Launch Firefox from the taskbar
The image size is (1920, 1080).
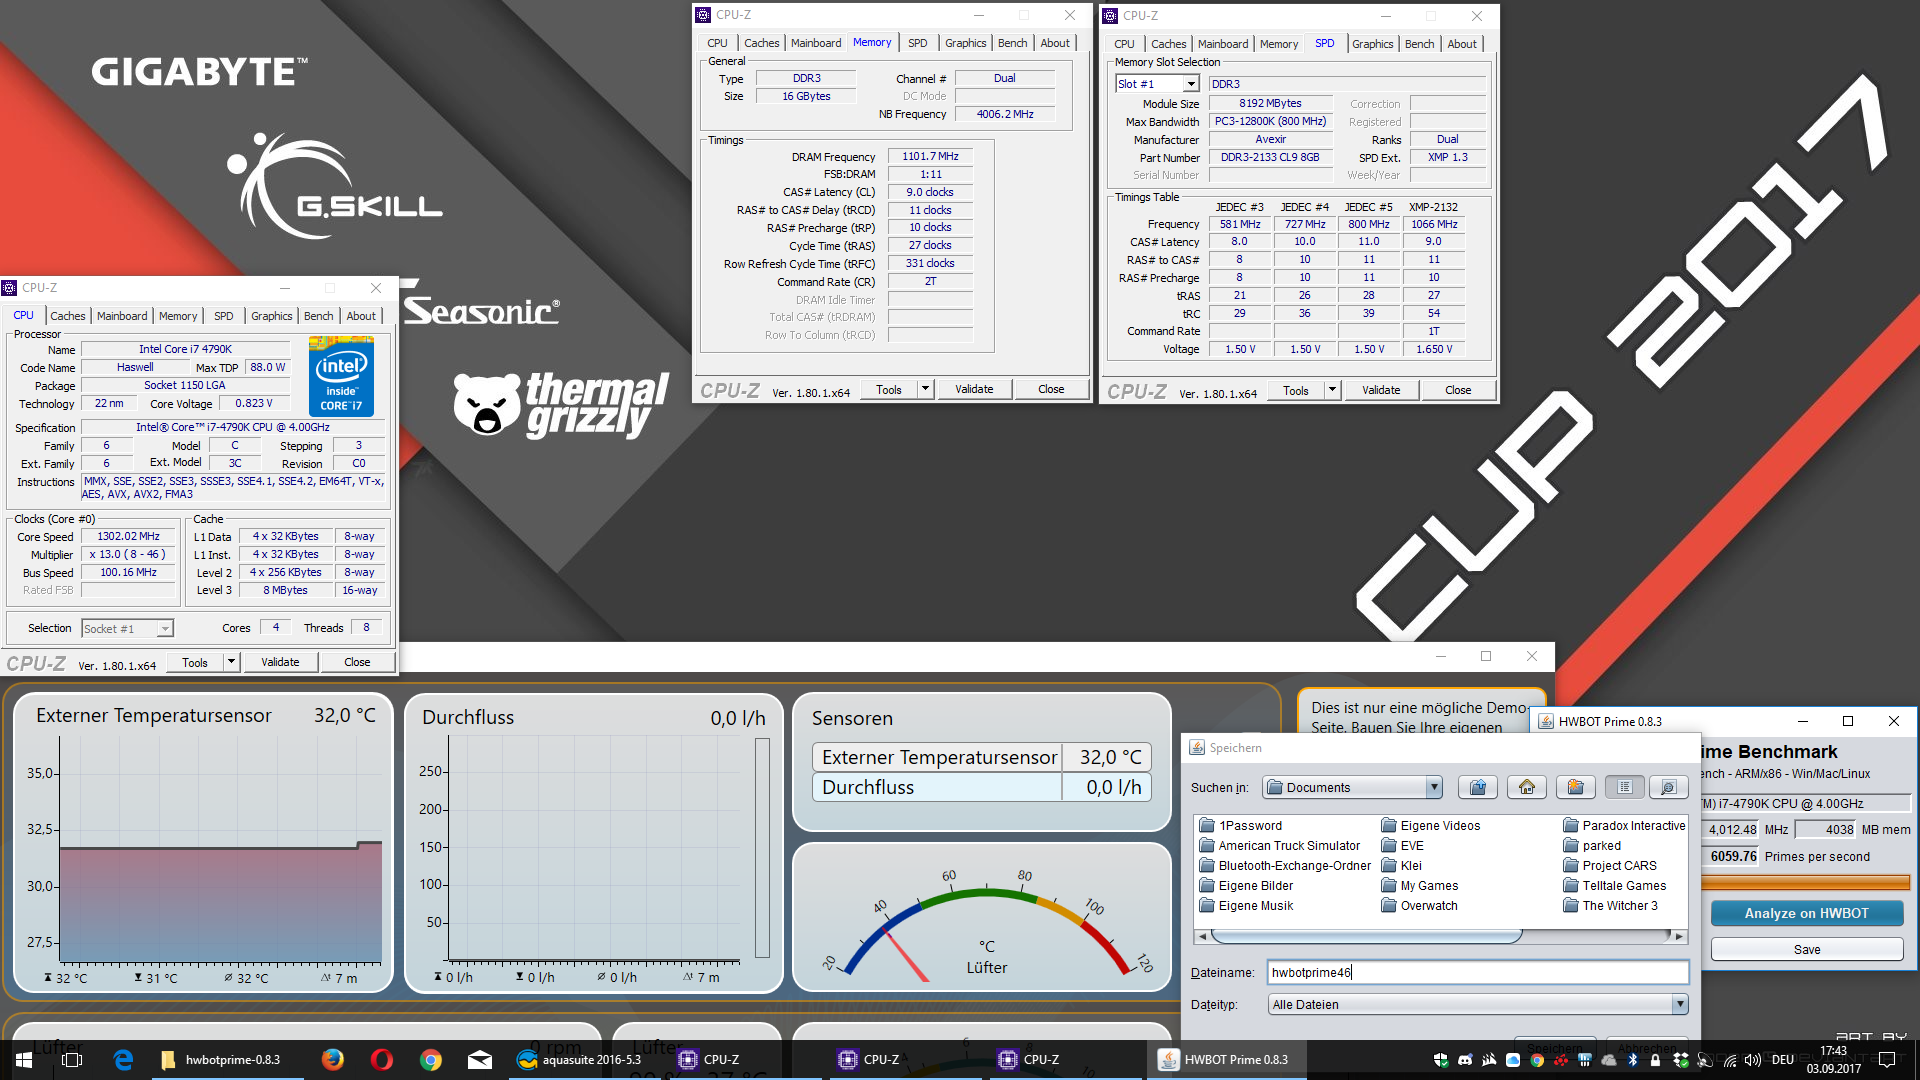tap(333, 1059)
